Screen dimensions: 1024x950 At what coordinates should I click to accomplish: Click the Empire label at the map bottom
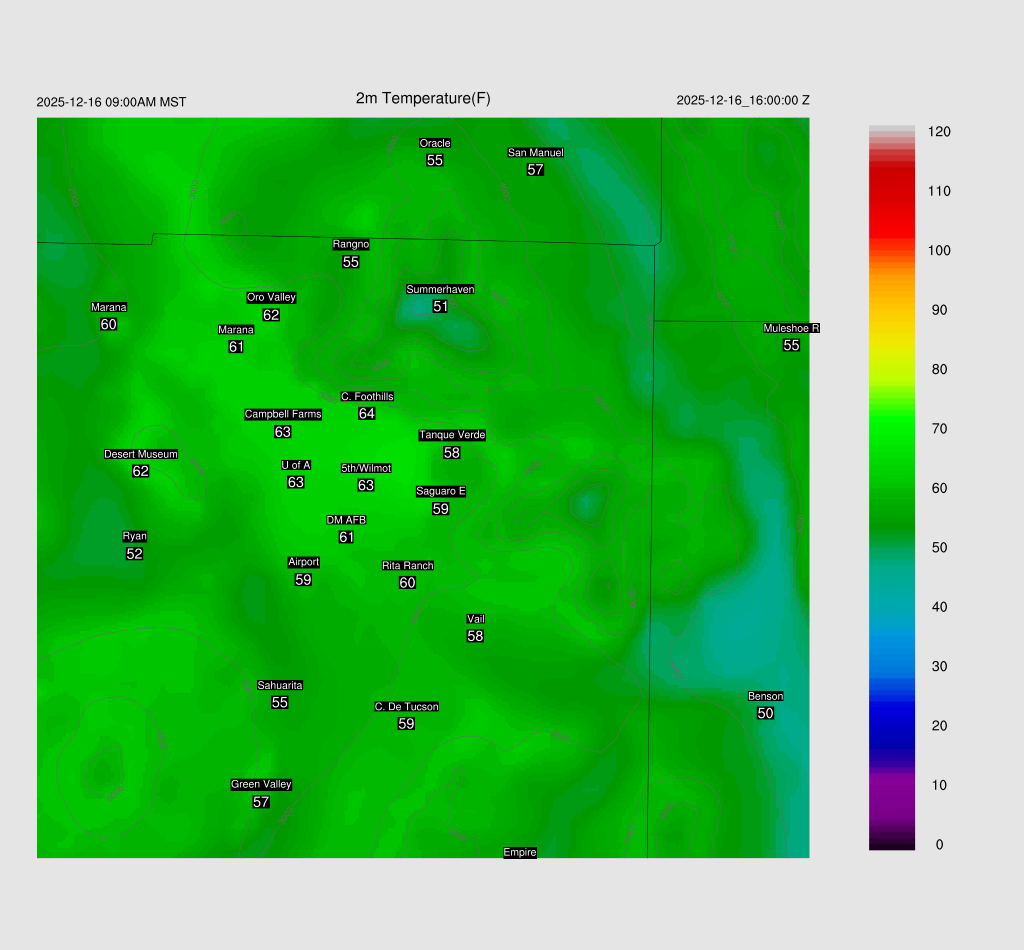[x=520, y=853]
